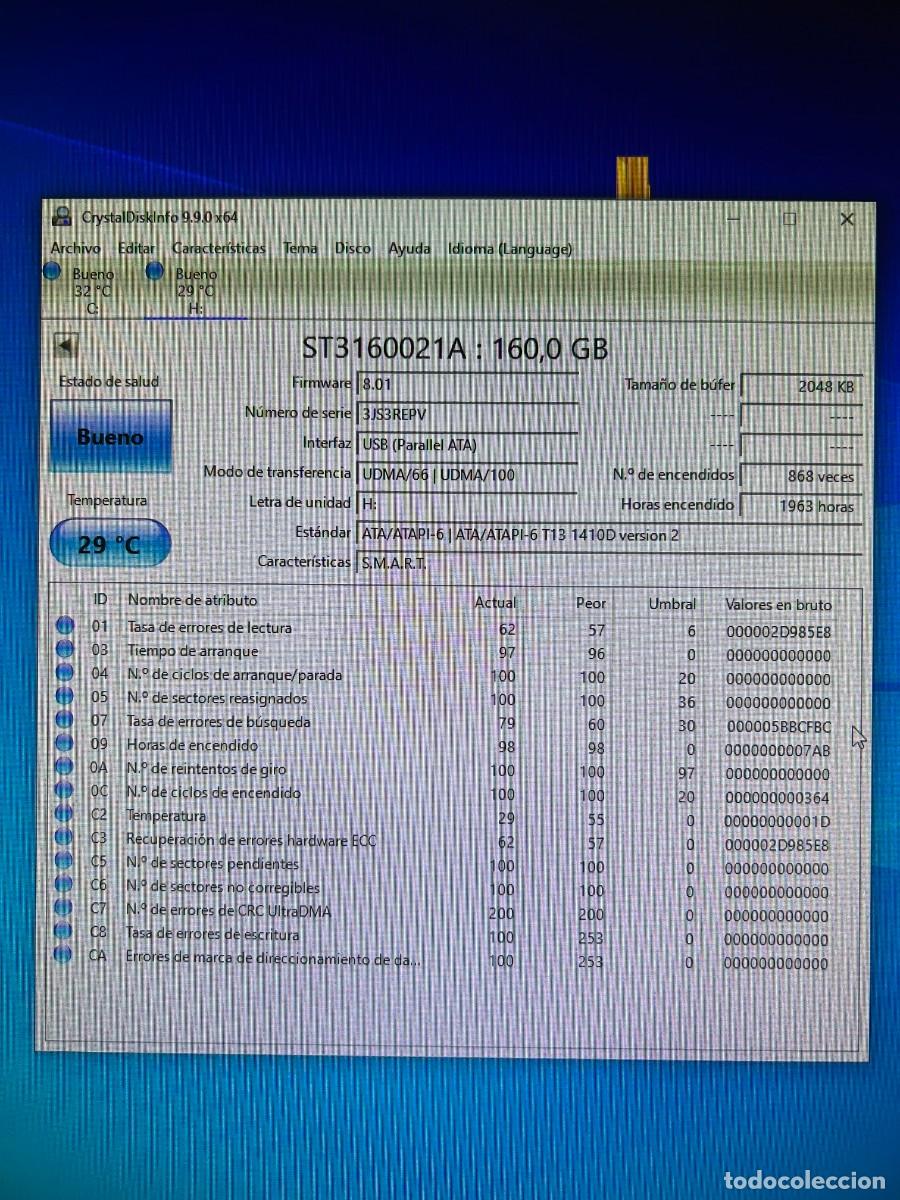
Task: Click the Bueno health status button
Action: click(x=110, y=437)
